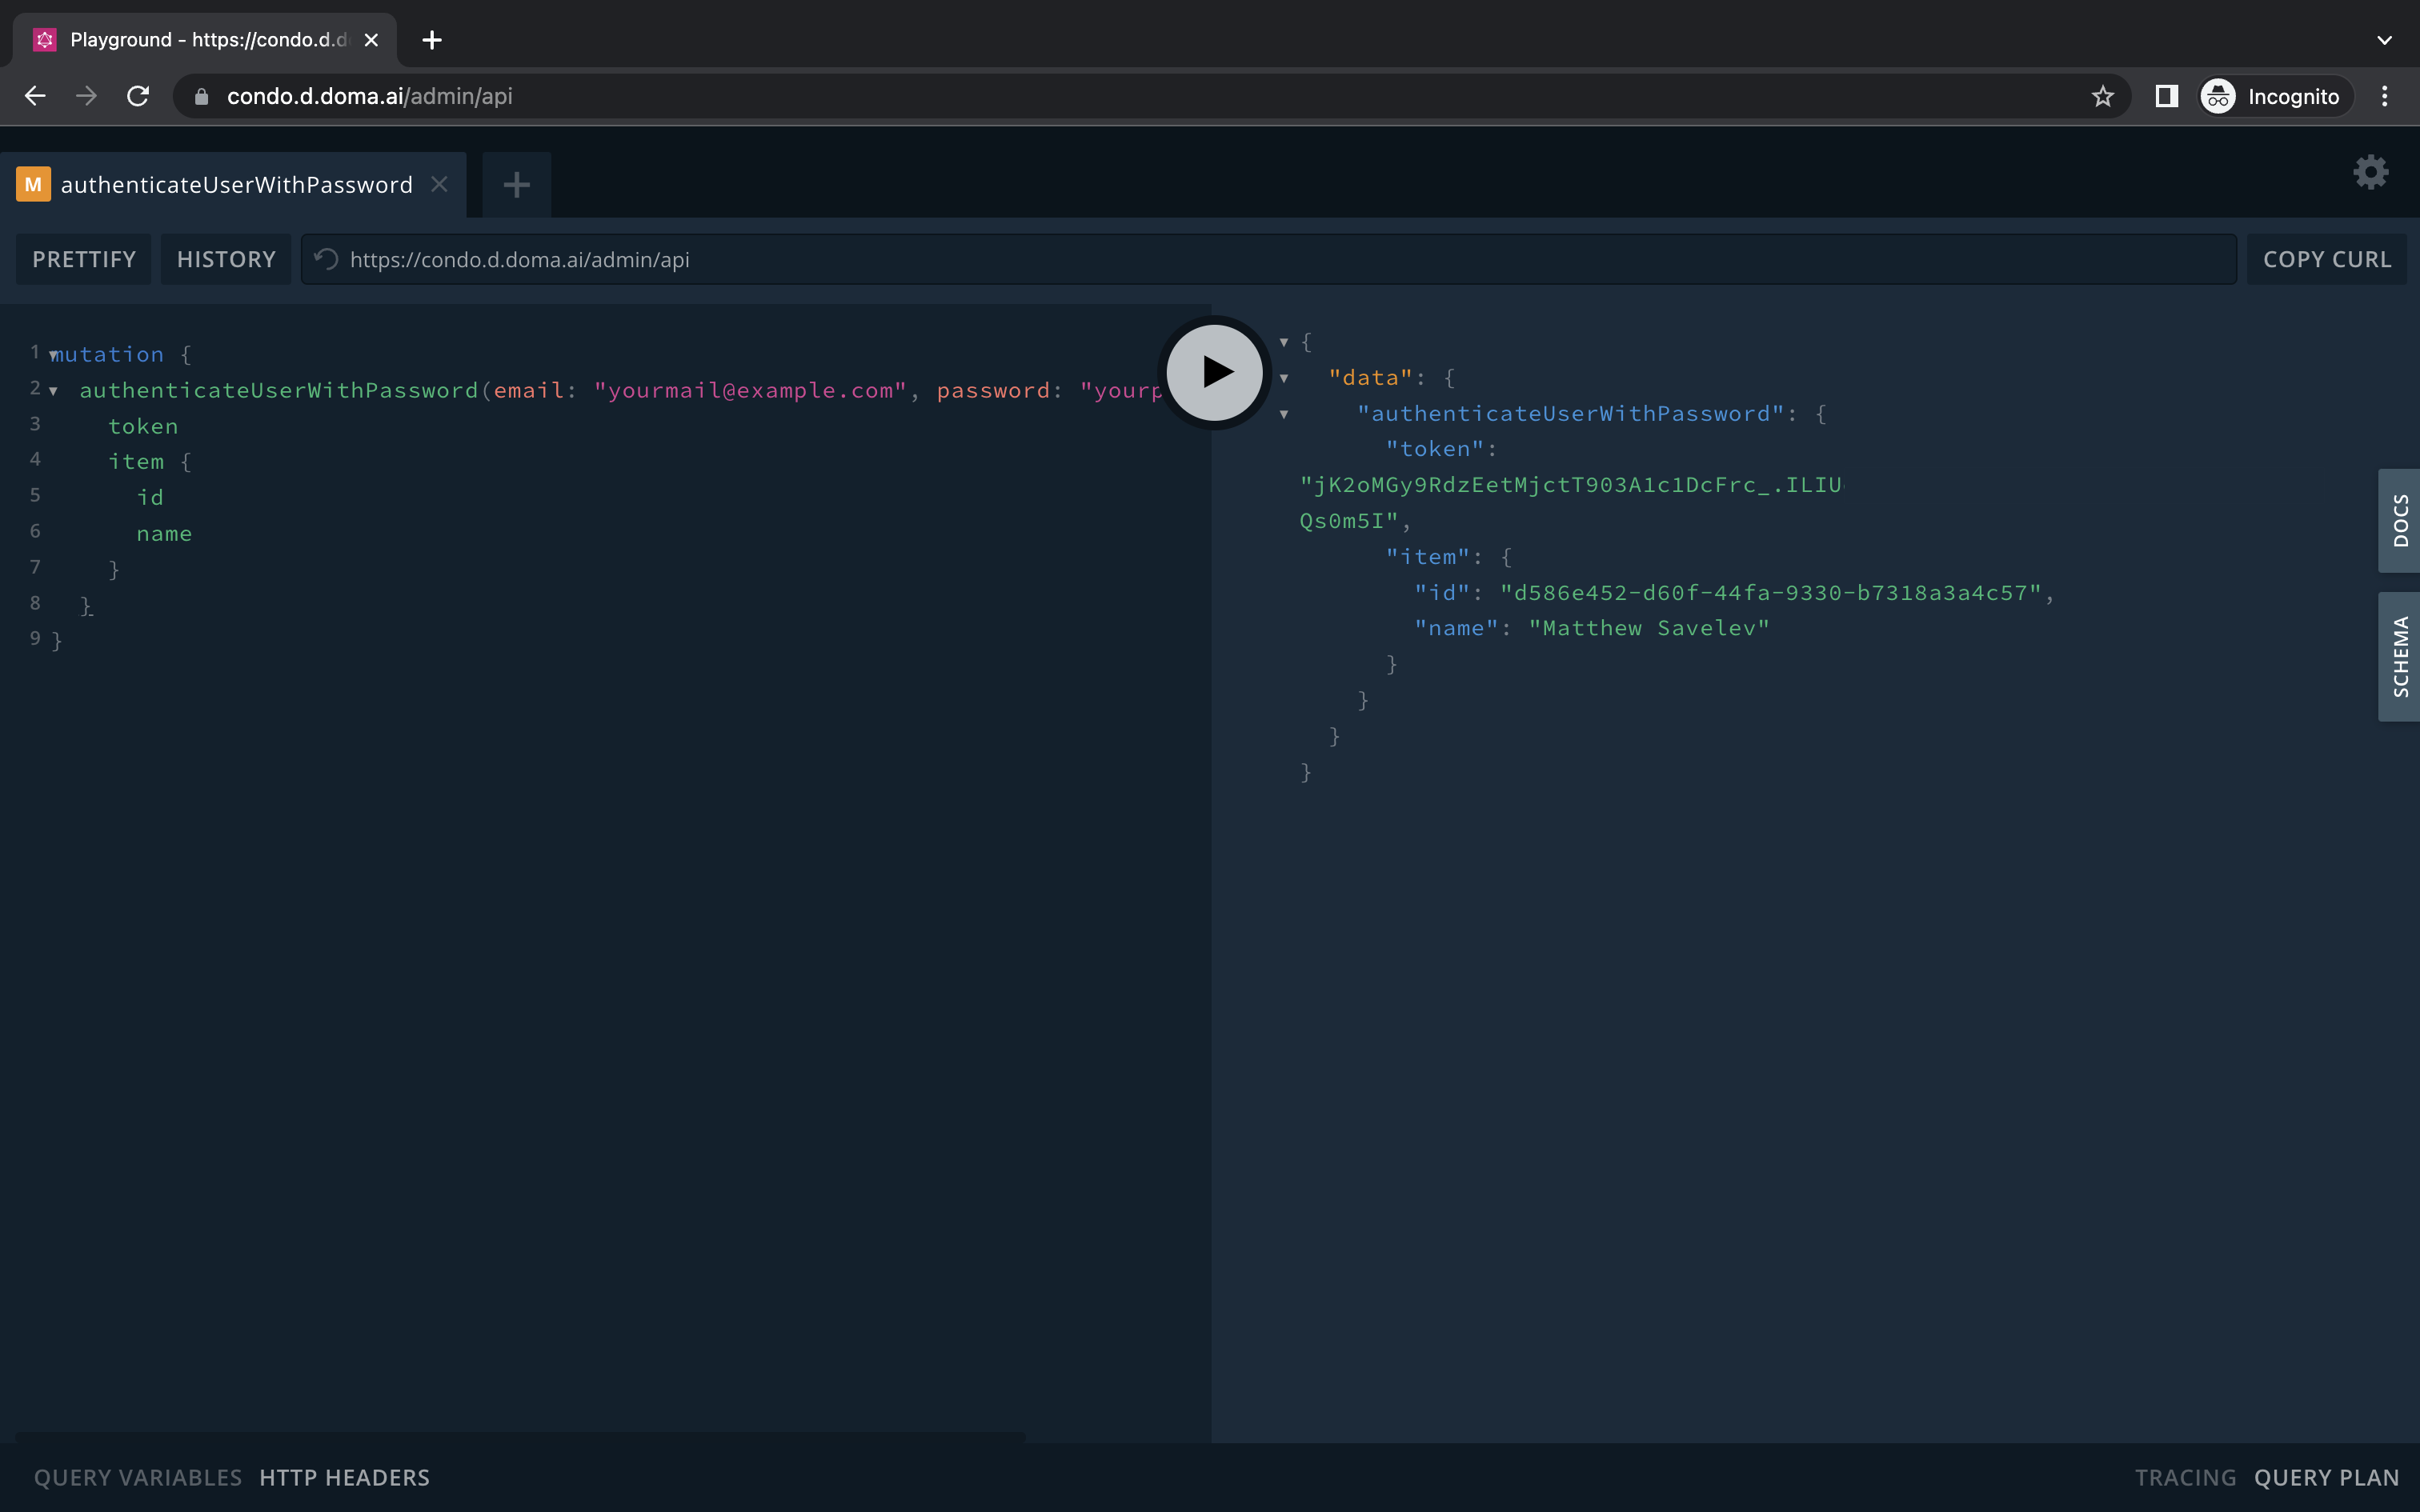Add a new query tab with the plus icon
This screenshot has width=2420, height=1512.
pos(516,183)
